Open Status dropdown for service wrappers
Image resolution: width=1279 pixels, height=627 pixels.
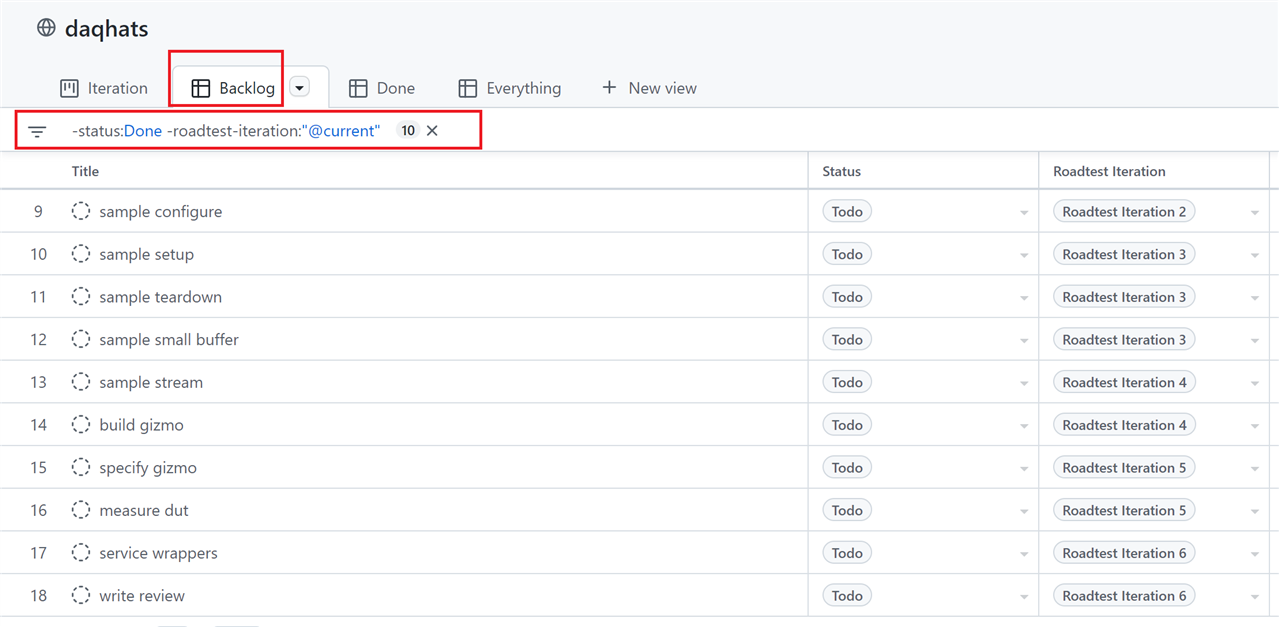click(x=1024, y=554)
